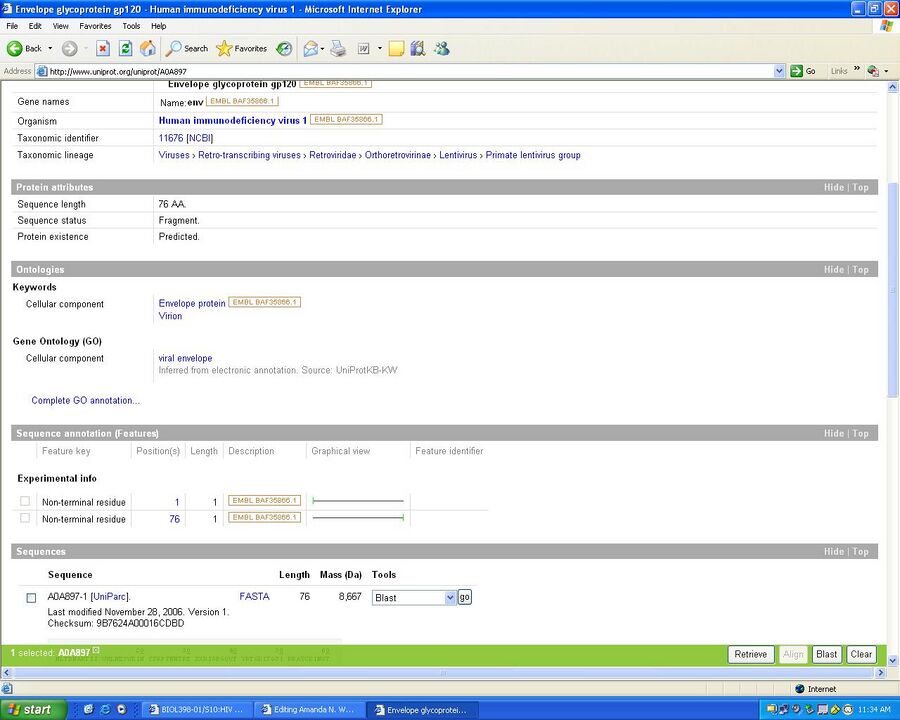Click the Back navigation arrow icon
Viewport: 900px width, 720px height.
pos(16,48)
